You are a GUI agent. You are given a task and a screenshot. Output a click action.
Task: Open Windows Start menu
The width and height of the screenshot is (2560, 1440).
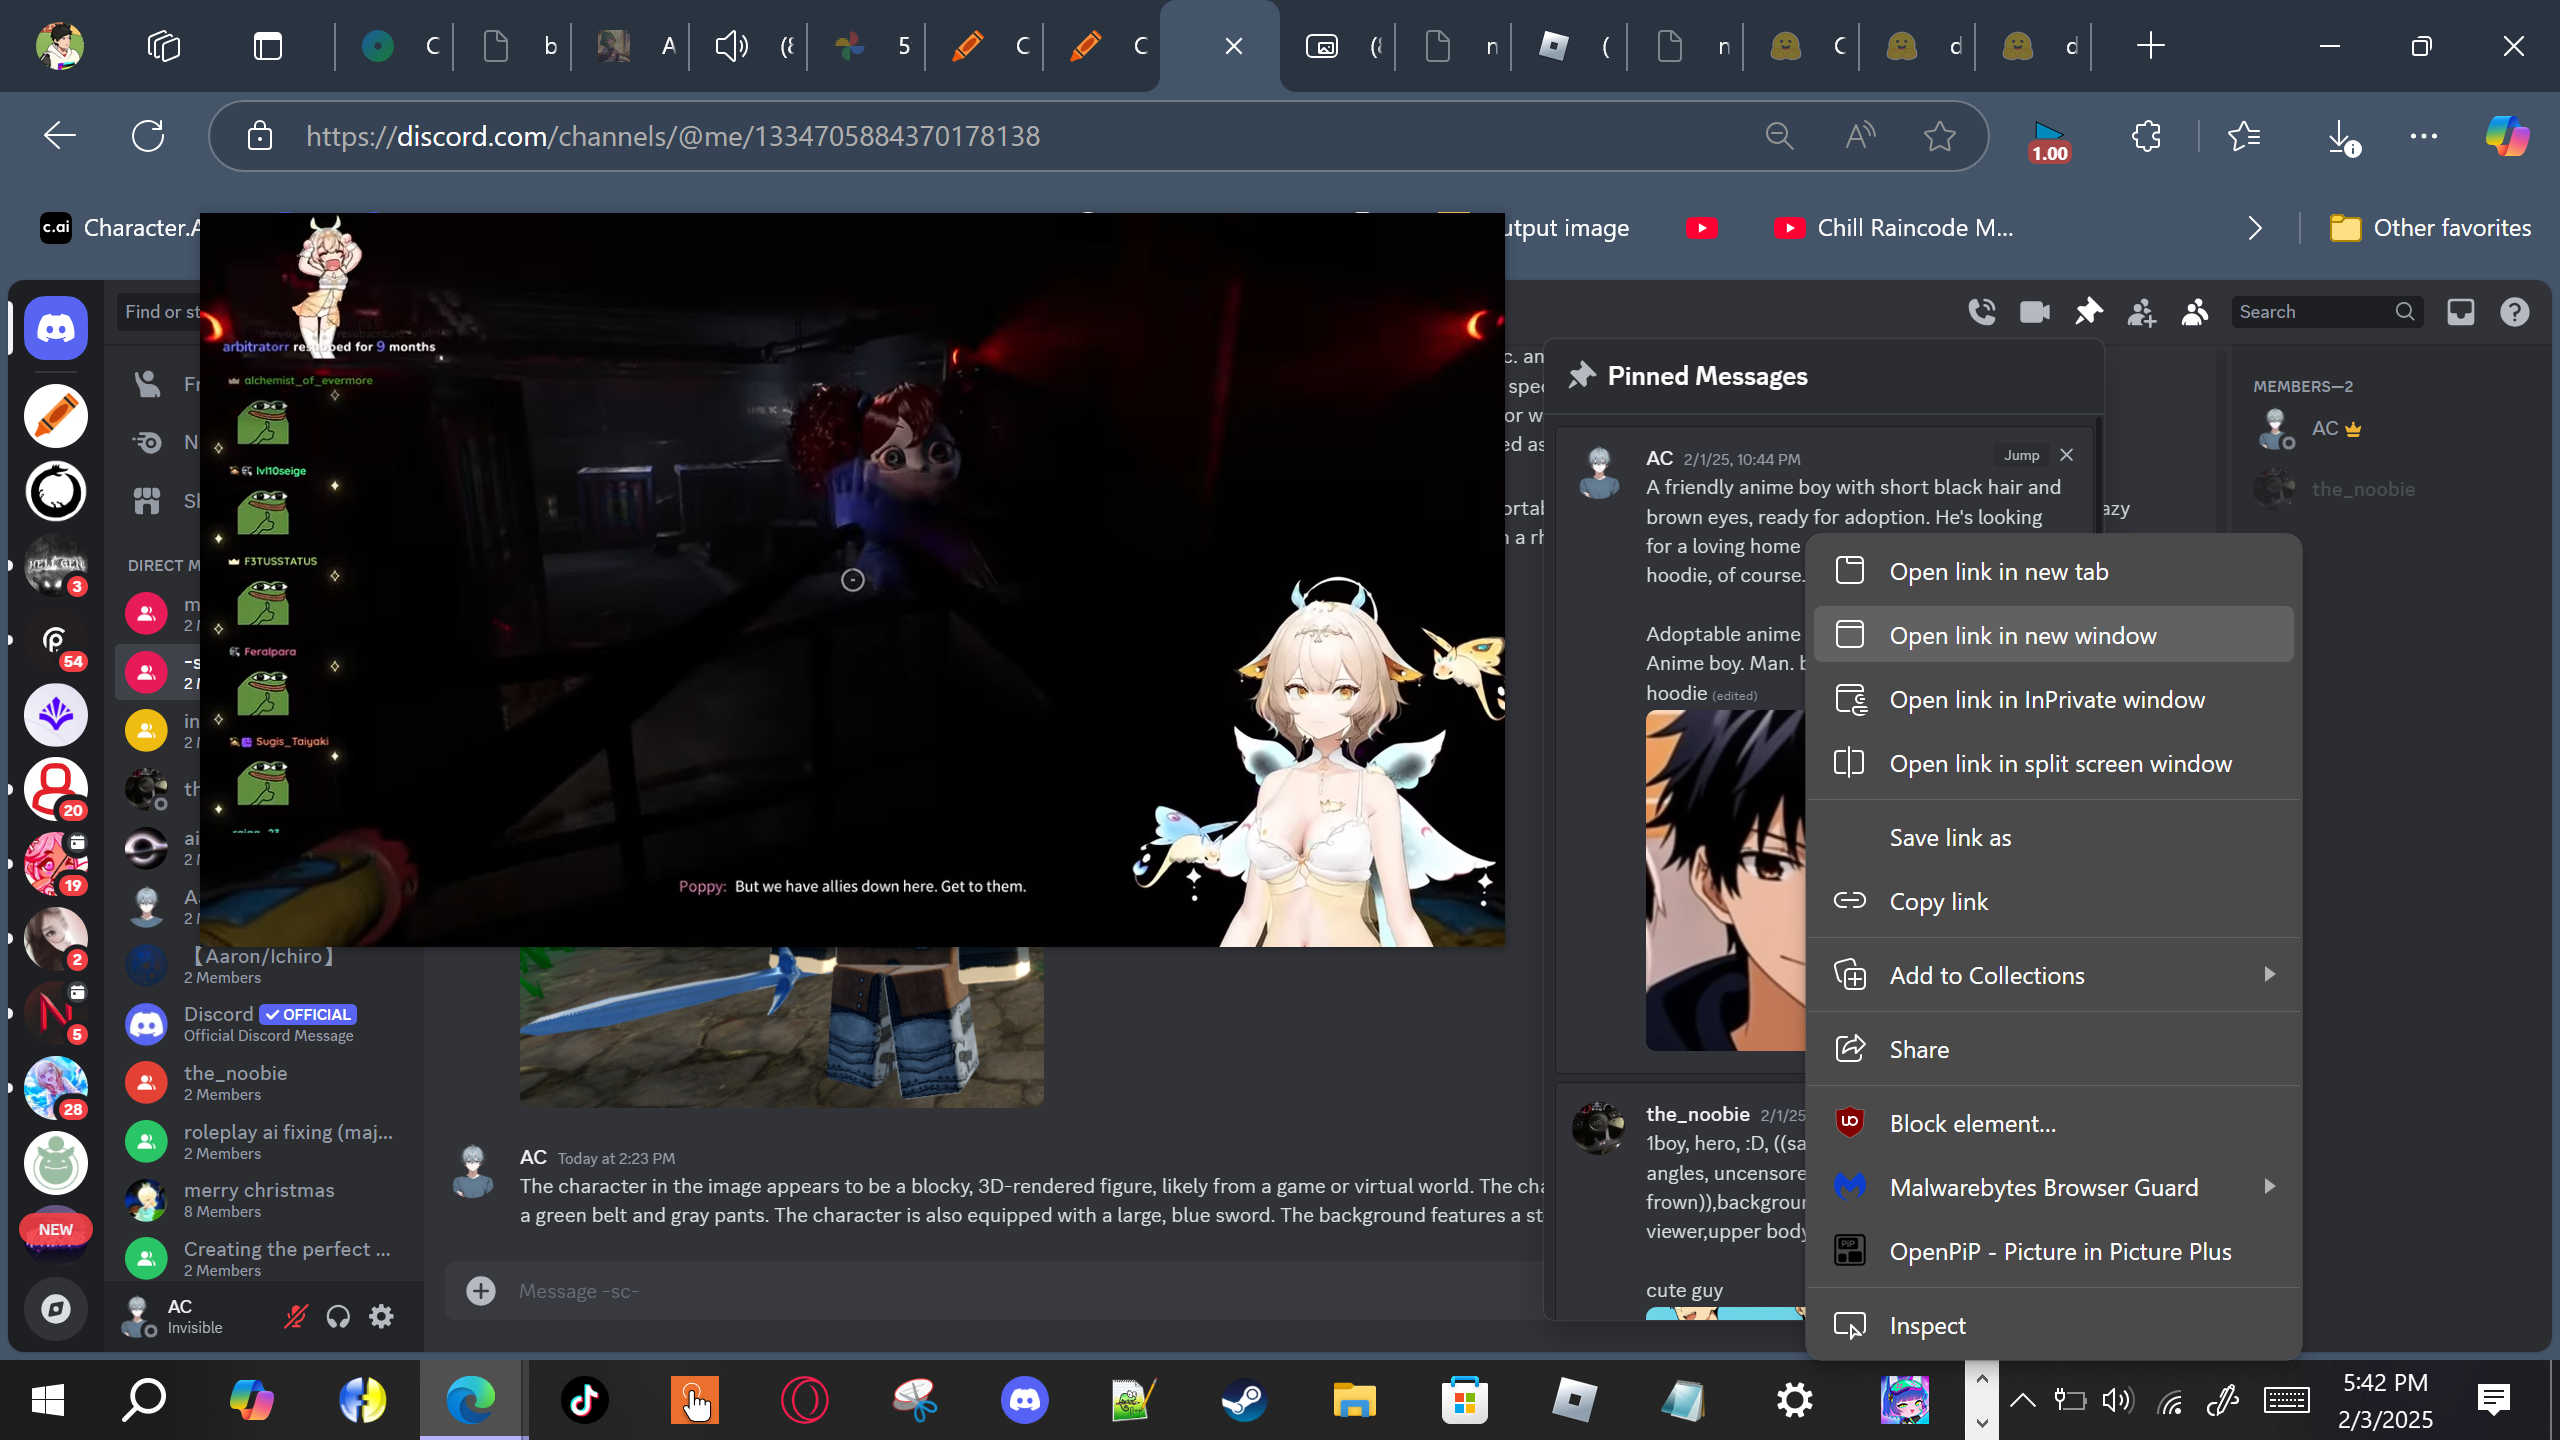(x=48, y=1400)
